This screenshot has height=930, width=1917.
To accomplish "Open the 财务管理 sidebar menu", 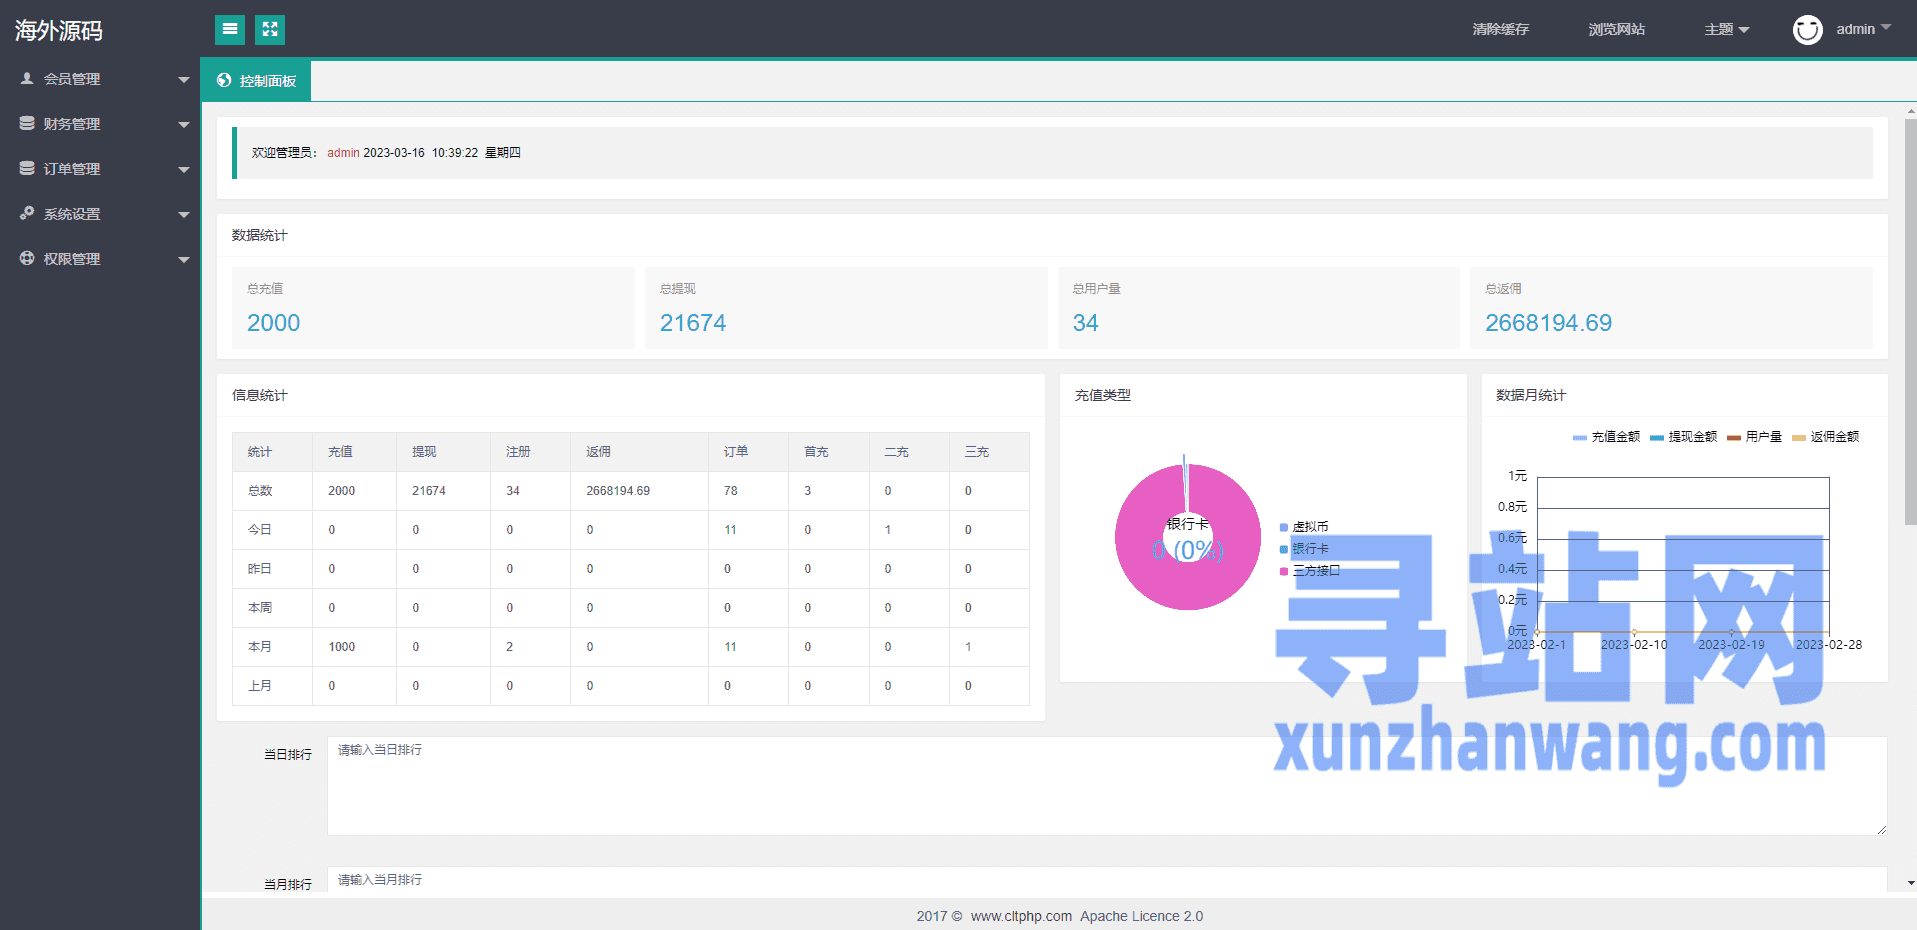I will (72, 124).
